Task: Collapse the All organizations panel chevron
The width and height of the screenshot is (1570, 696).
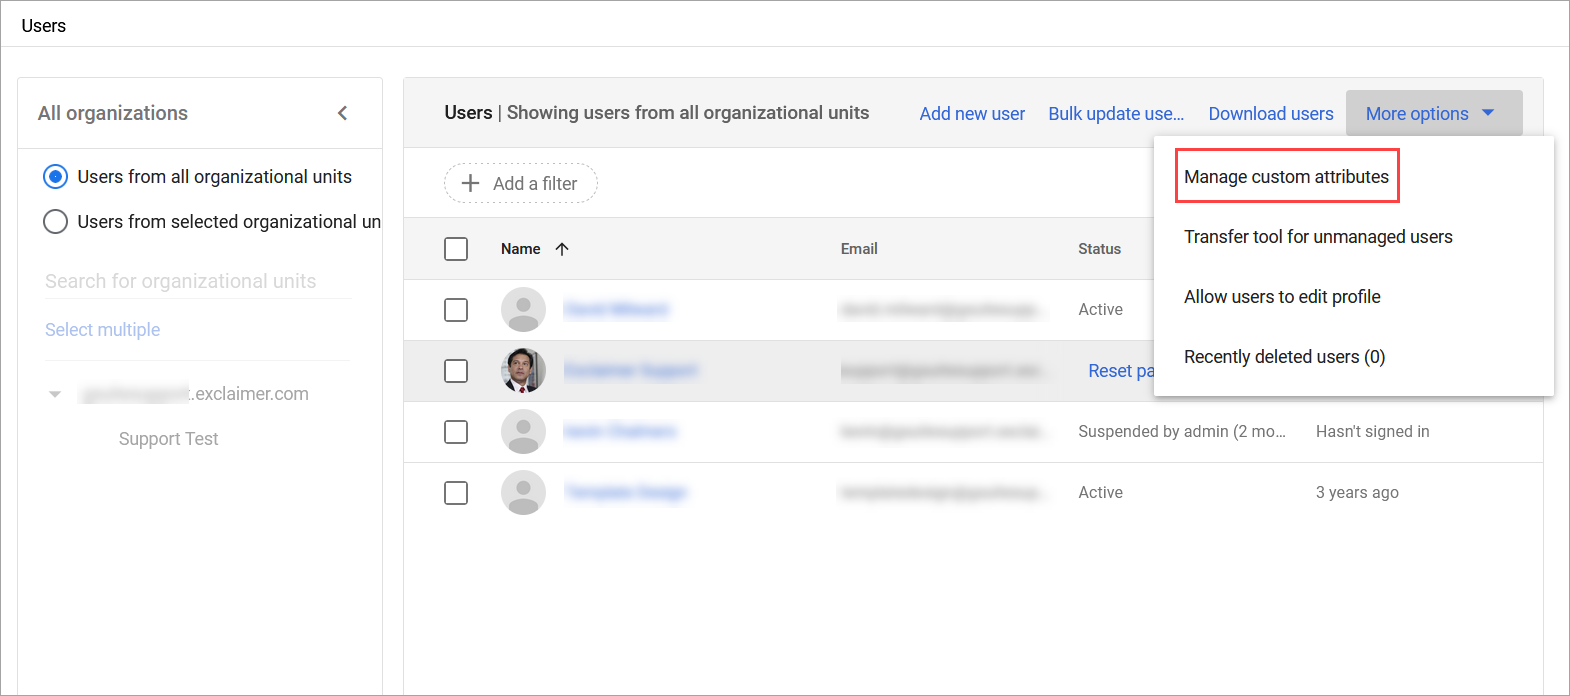Action: (342, 113)
